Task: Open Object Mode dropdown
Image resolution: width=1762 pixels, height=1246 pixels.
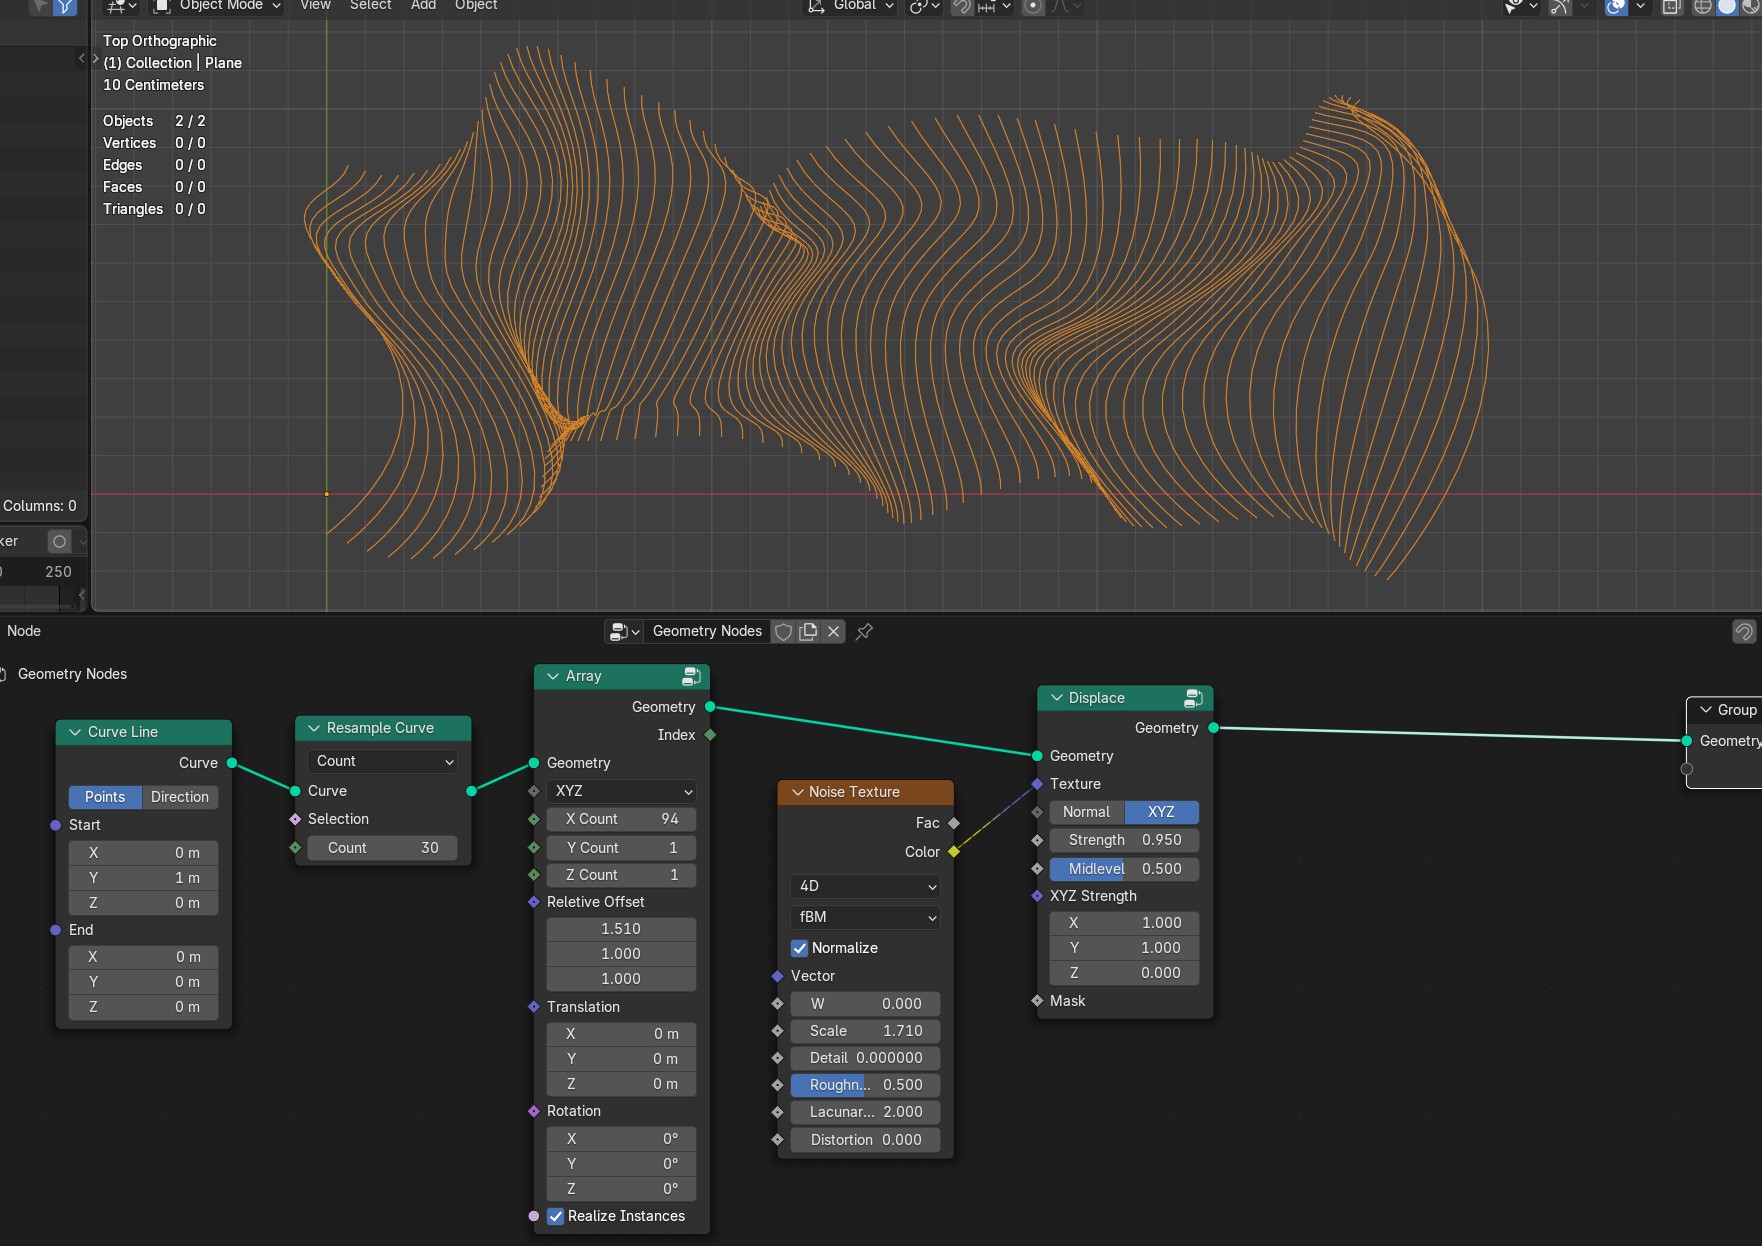Action: click(x=217, y=6)
